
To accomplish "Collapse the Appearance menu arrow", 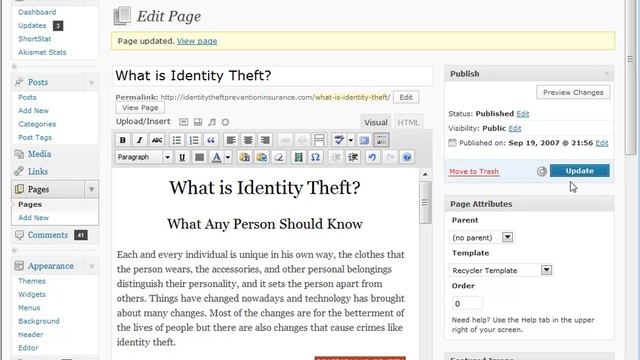I will click(x=91, y=266).
